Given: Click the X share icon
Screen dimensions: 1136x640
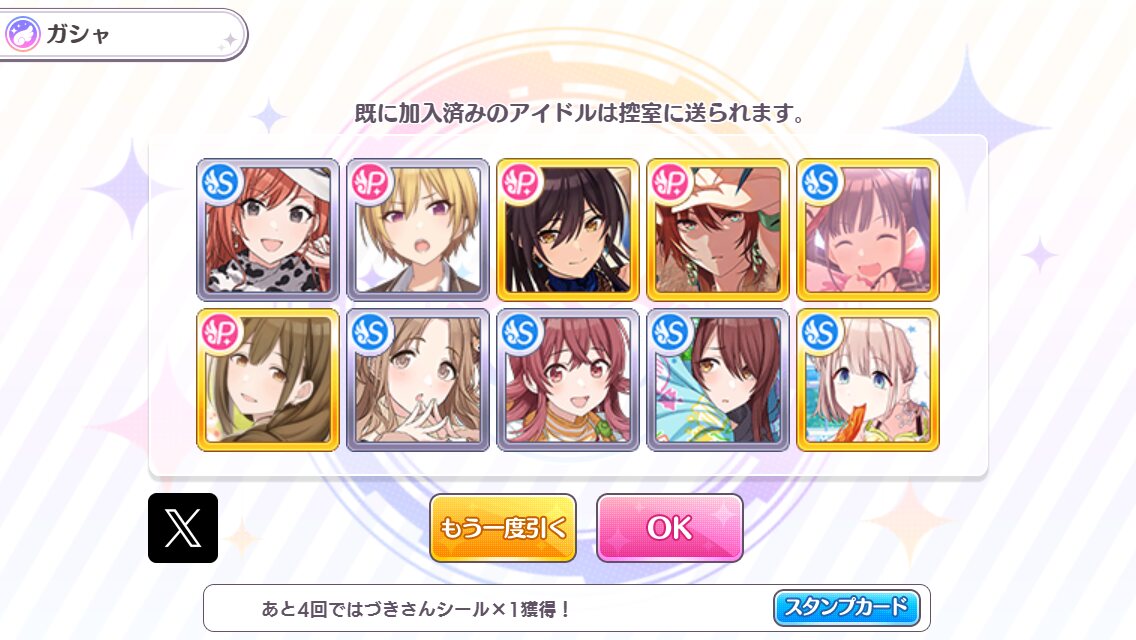Looking at the screenshot, I should (183, 528).
